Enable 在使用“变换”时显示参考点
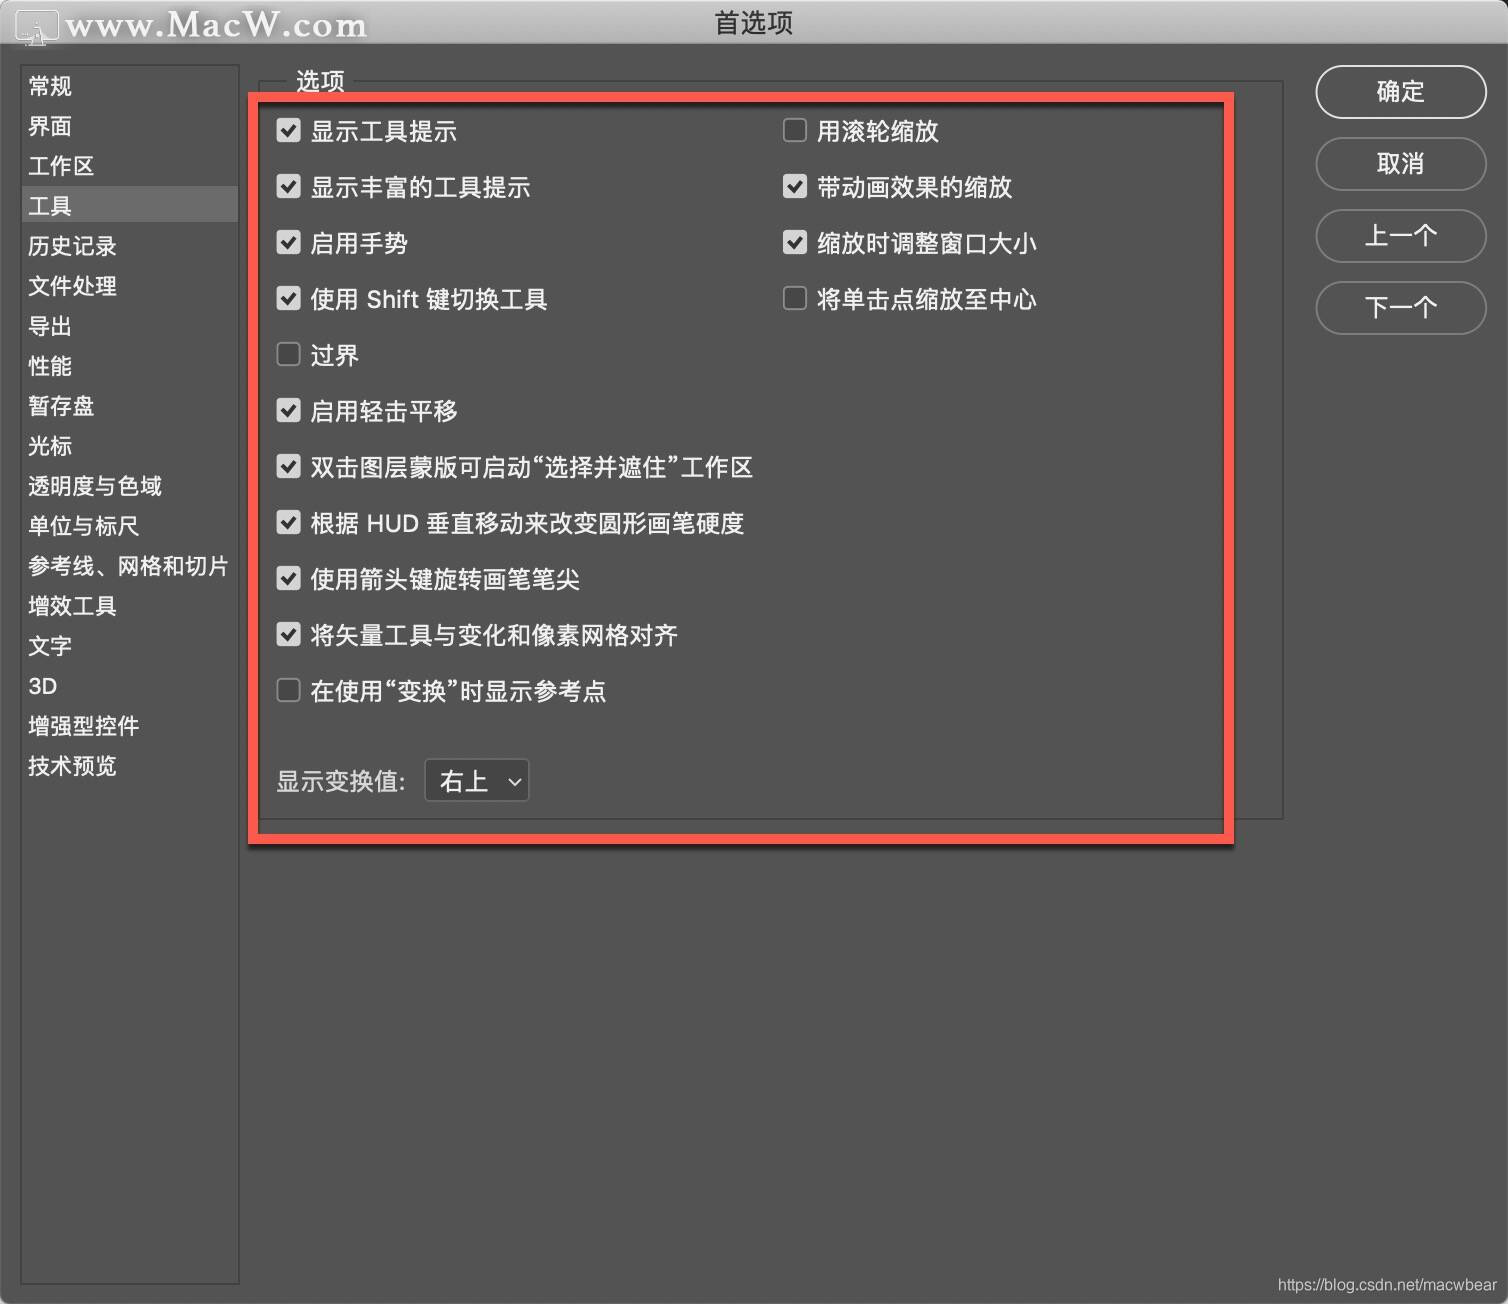1508x1304 pixels. coord(289,691)
